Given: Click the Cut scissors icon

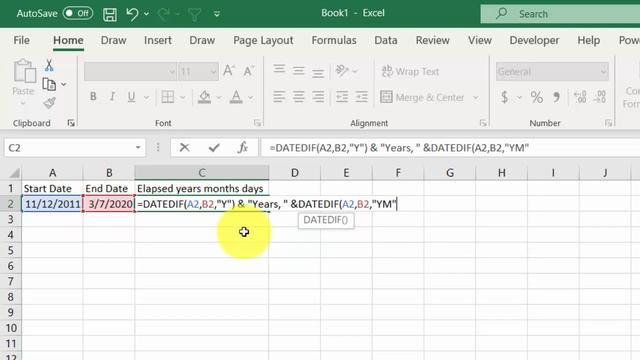Looking at the screenshot, I should (49, 65).
